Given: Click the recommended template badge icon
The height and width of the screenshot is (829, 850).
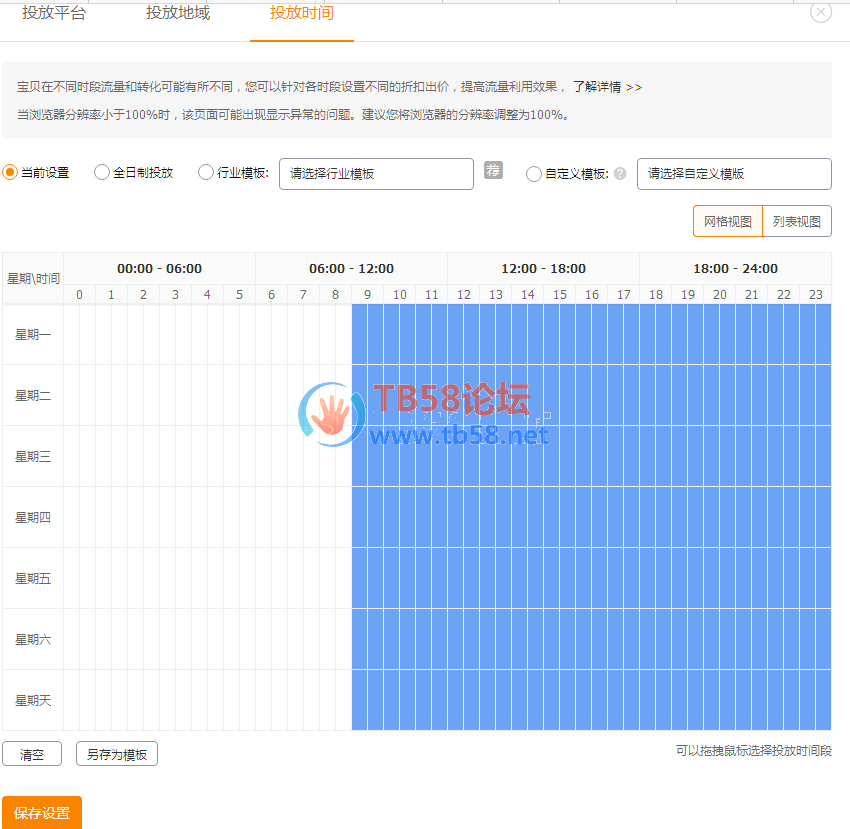Looking at the screenshot, I should (493, 170).
